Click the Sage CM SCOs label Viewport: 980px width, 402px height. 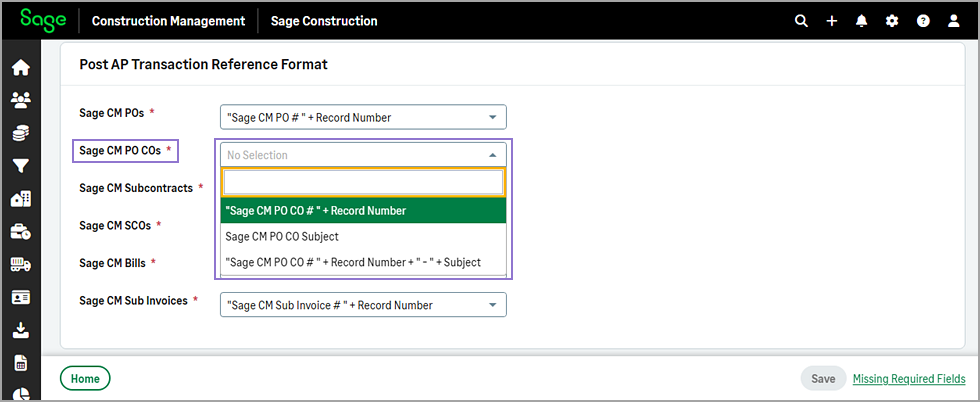pyautogui.click(x=115, y=226)
